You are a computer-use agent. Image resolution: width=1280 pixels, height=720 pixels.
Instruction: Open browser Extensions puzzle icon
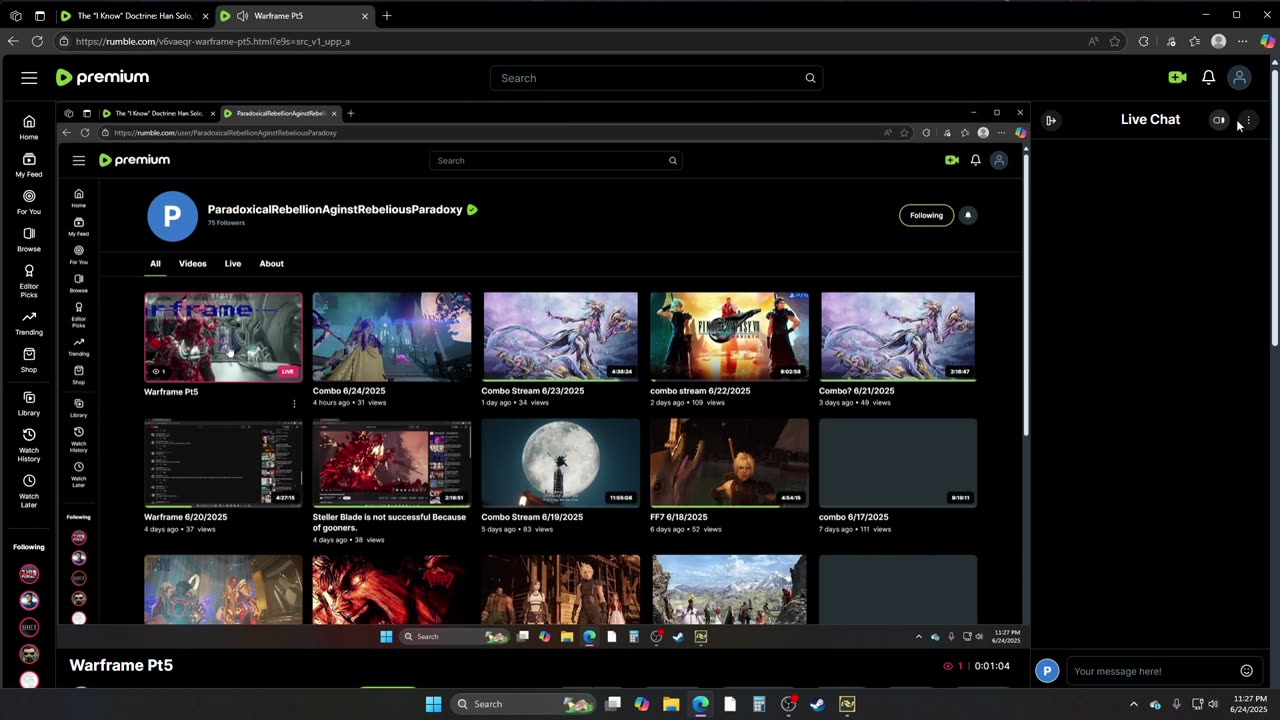1144,41
